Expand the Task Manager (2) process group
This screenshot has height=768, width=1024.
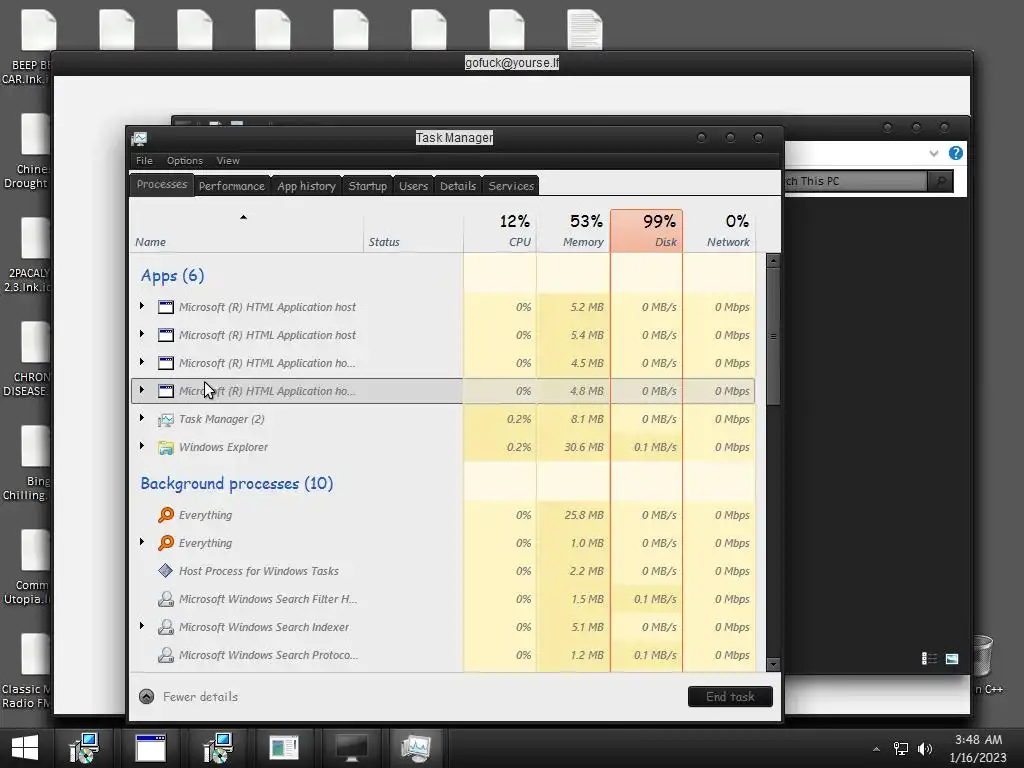(142, 418)
